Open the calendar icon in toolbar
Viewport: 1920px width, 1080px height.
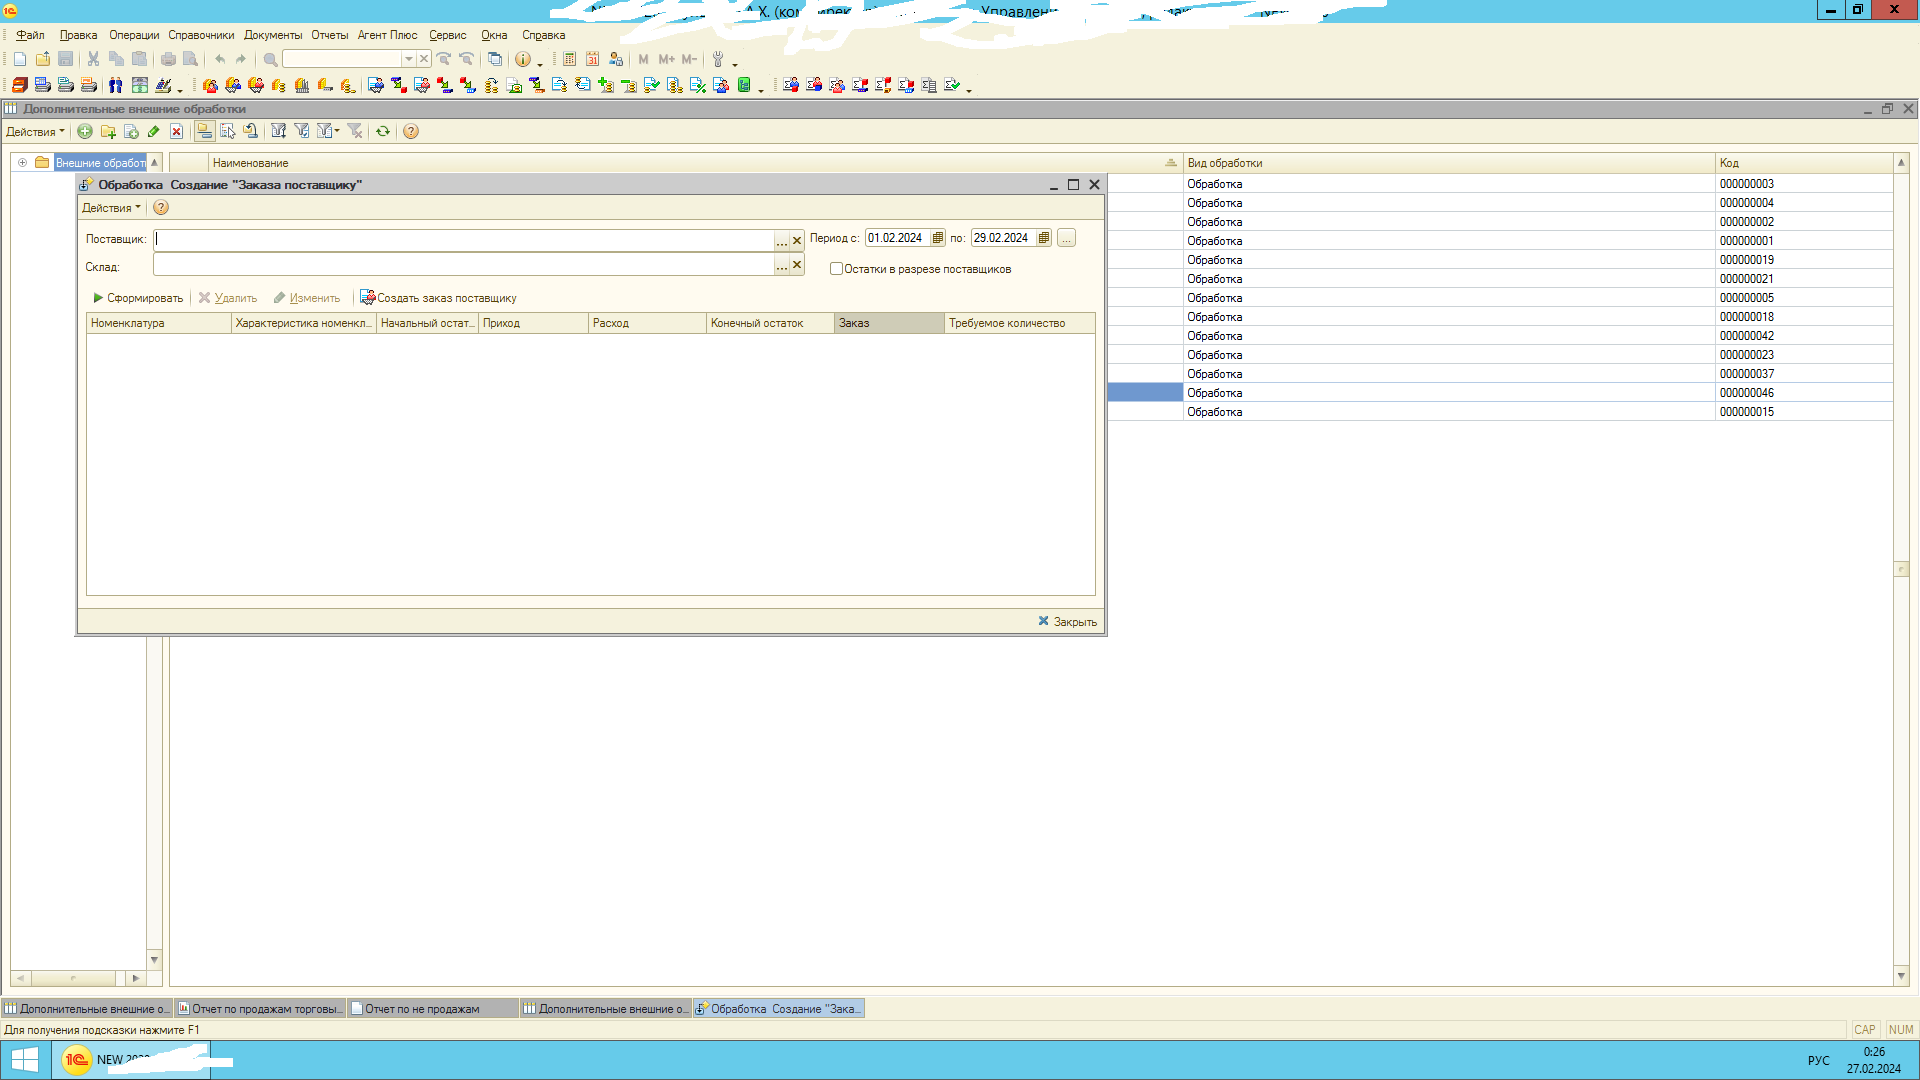tap(592, 59)
